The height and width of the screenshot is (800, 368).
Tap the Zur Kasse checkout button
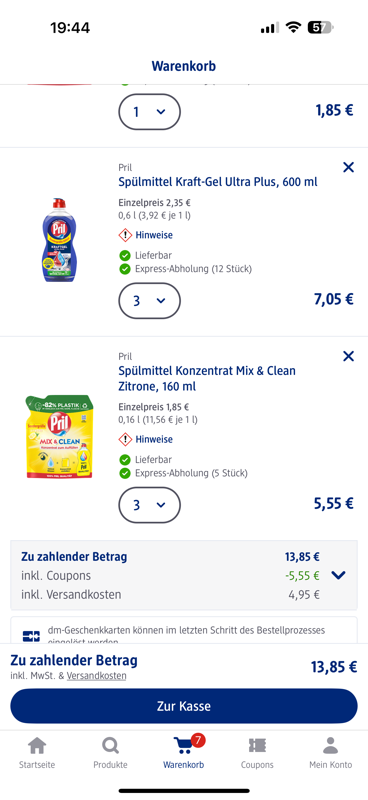coord(184,706)
